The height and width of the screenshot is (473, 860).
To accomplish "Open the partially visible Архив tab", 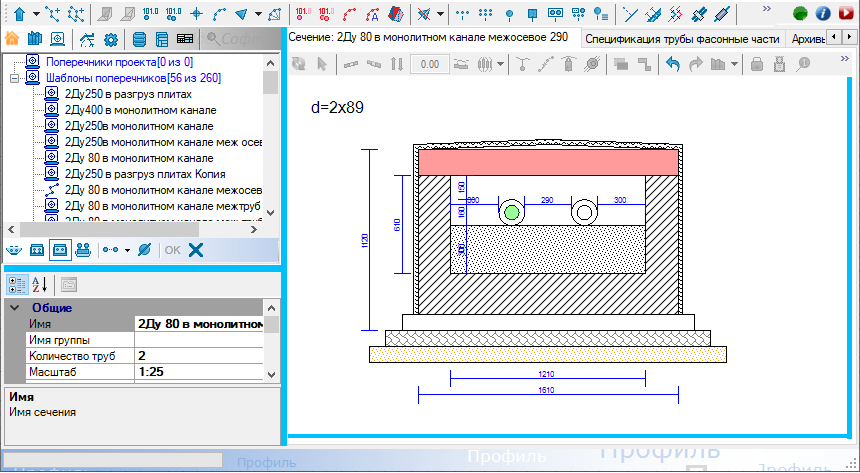I will pos(806,39).
